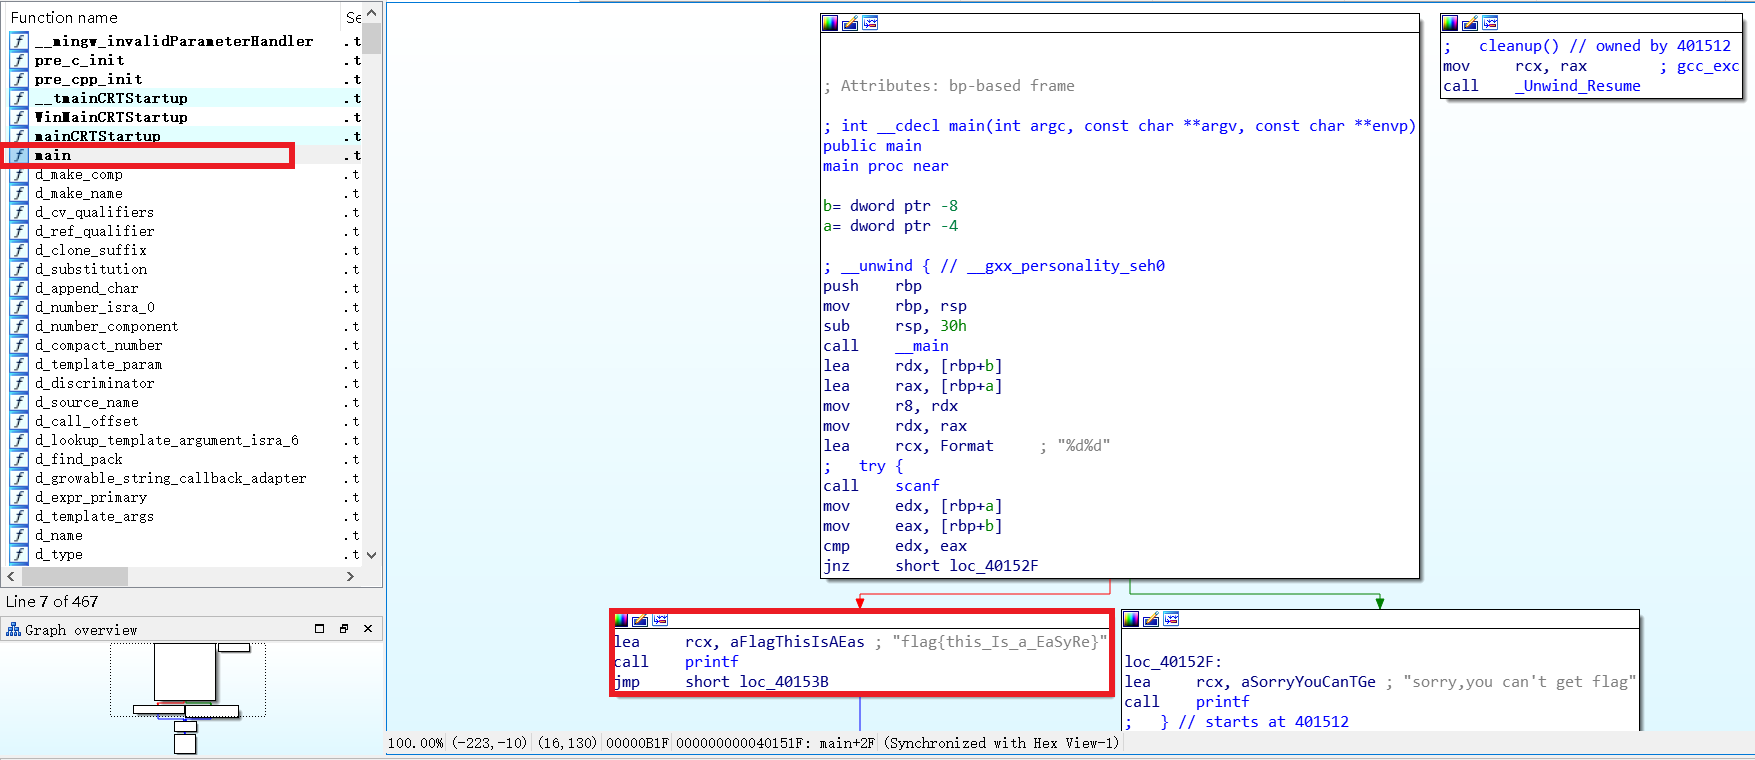Select main in the function list
This screenshot has height=760, width=1755.
185,155
